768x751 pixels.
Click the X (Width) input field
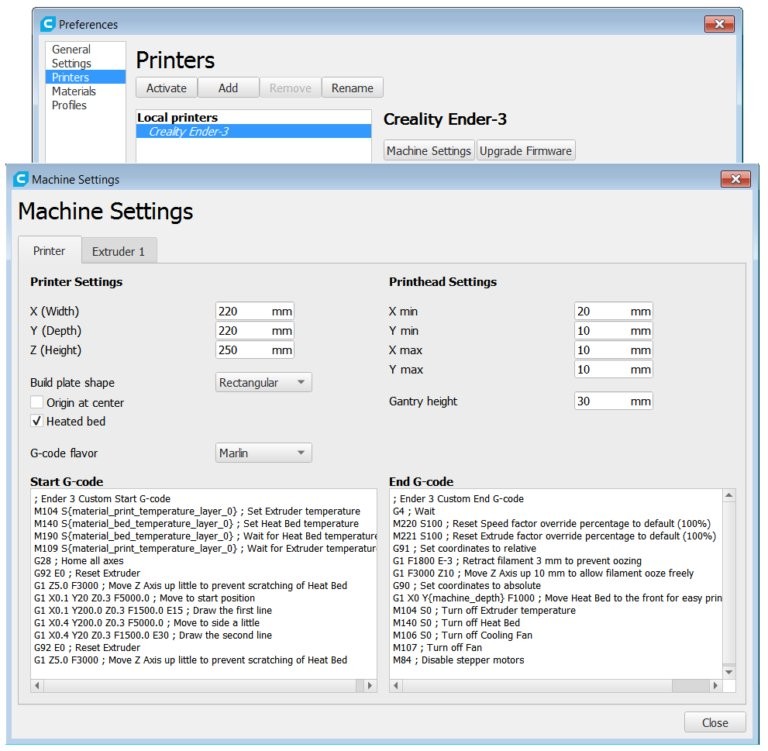[x=243, y=311]
